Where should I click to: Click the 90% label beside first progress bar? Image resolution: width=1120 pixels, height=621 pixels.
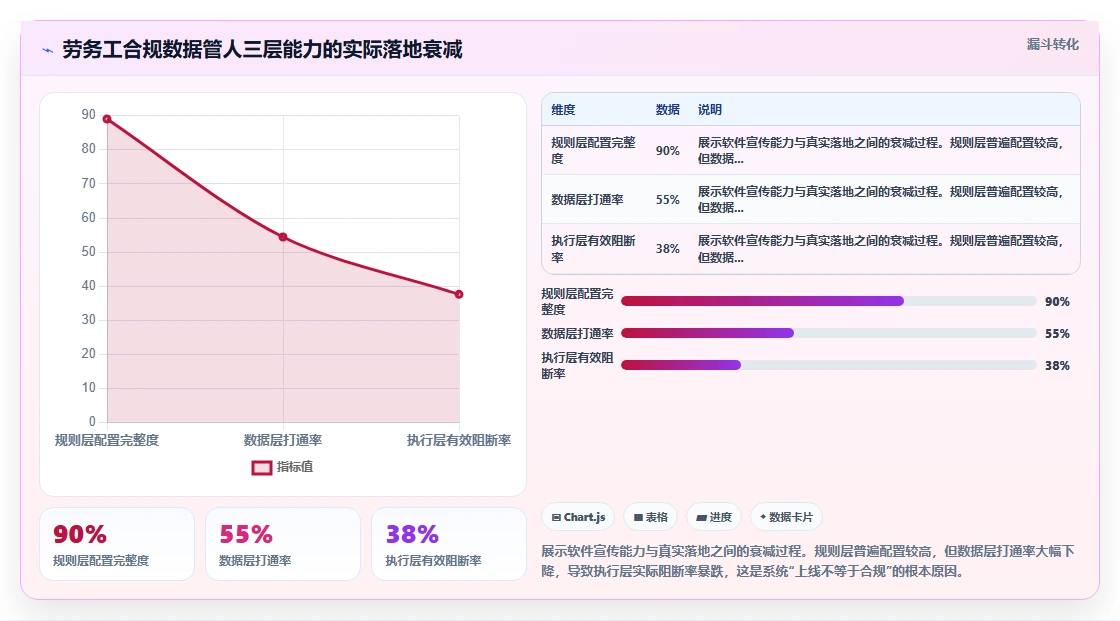[x=1057, y=302]
